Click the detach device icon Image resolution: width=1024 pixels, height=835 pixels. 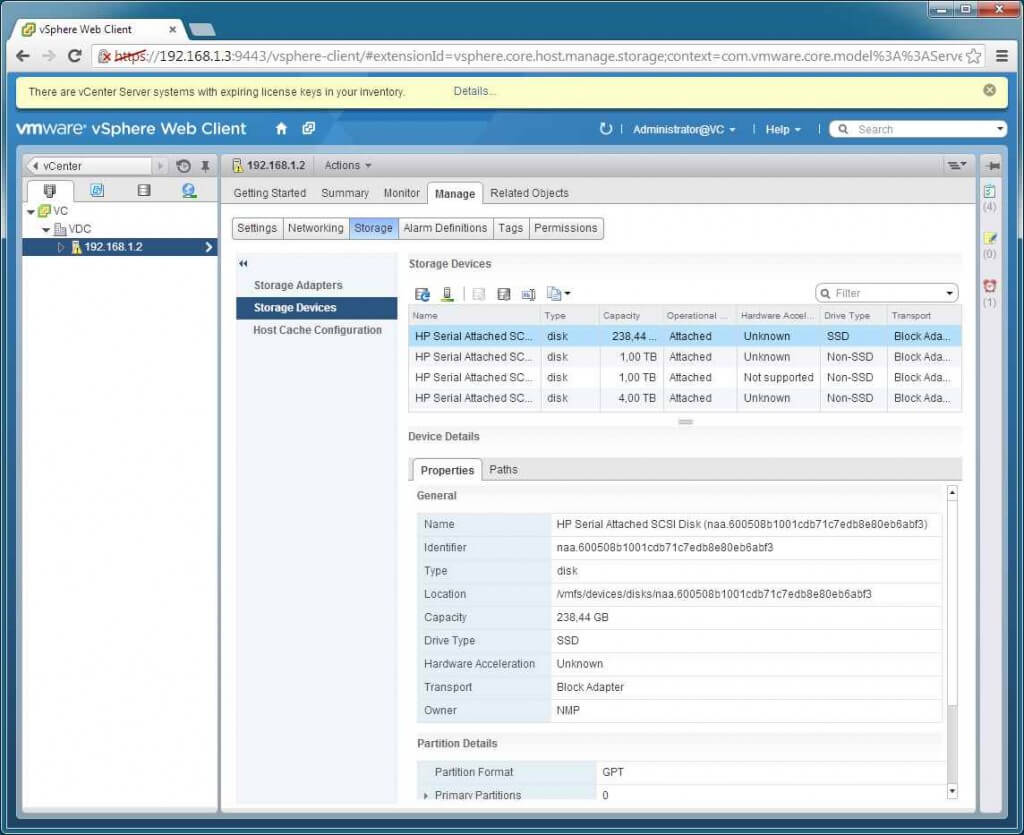(478, 293)
